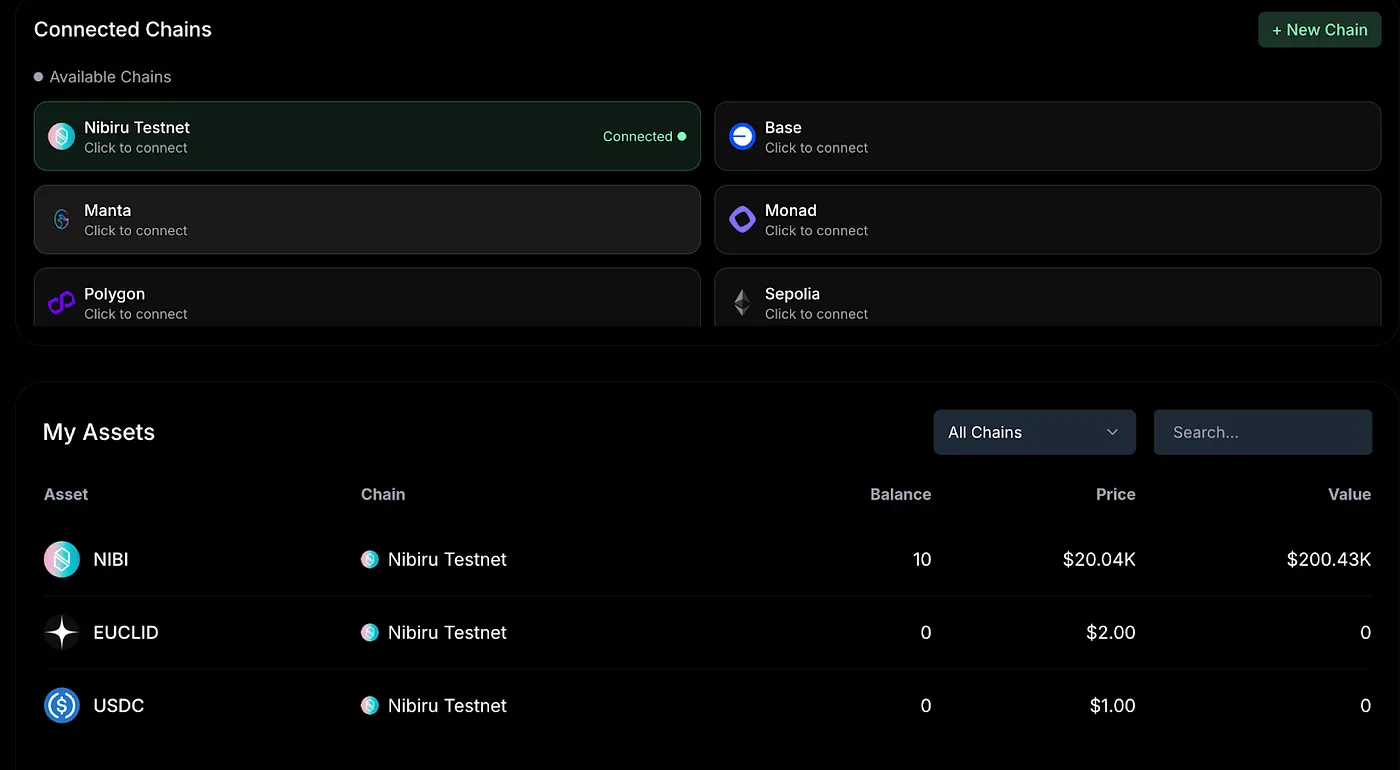Screen dimensions: 1400x770
Task: Connect to the Sepolia chain
Action: [1047, 298]
